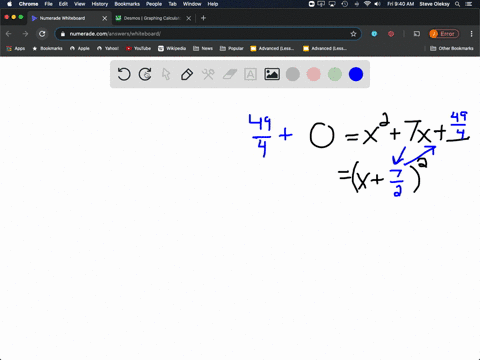Open first Advanced bookmark
Viewport: 480px width, 360px height.
coord(272,48)
